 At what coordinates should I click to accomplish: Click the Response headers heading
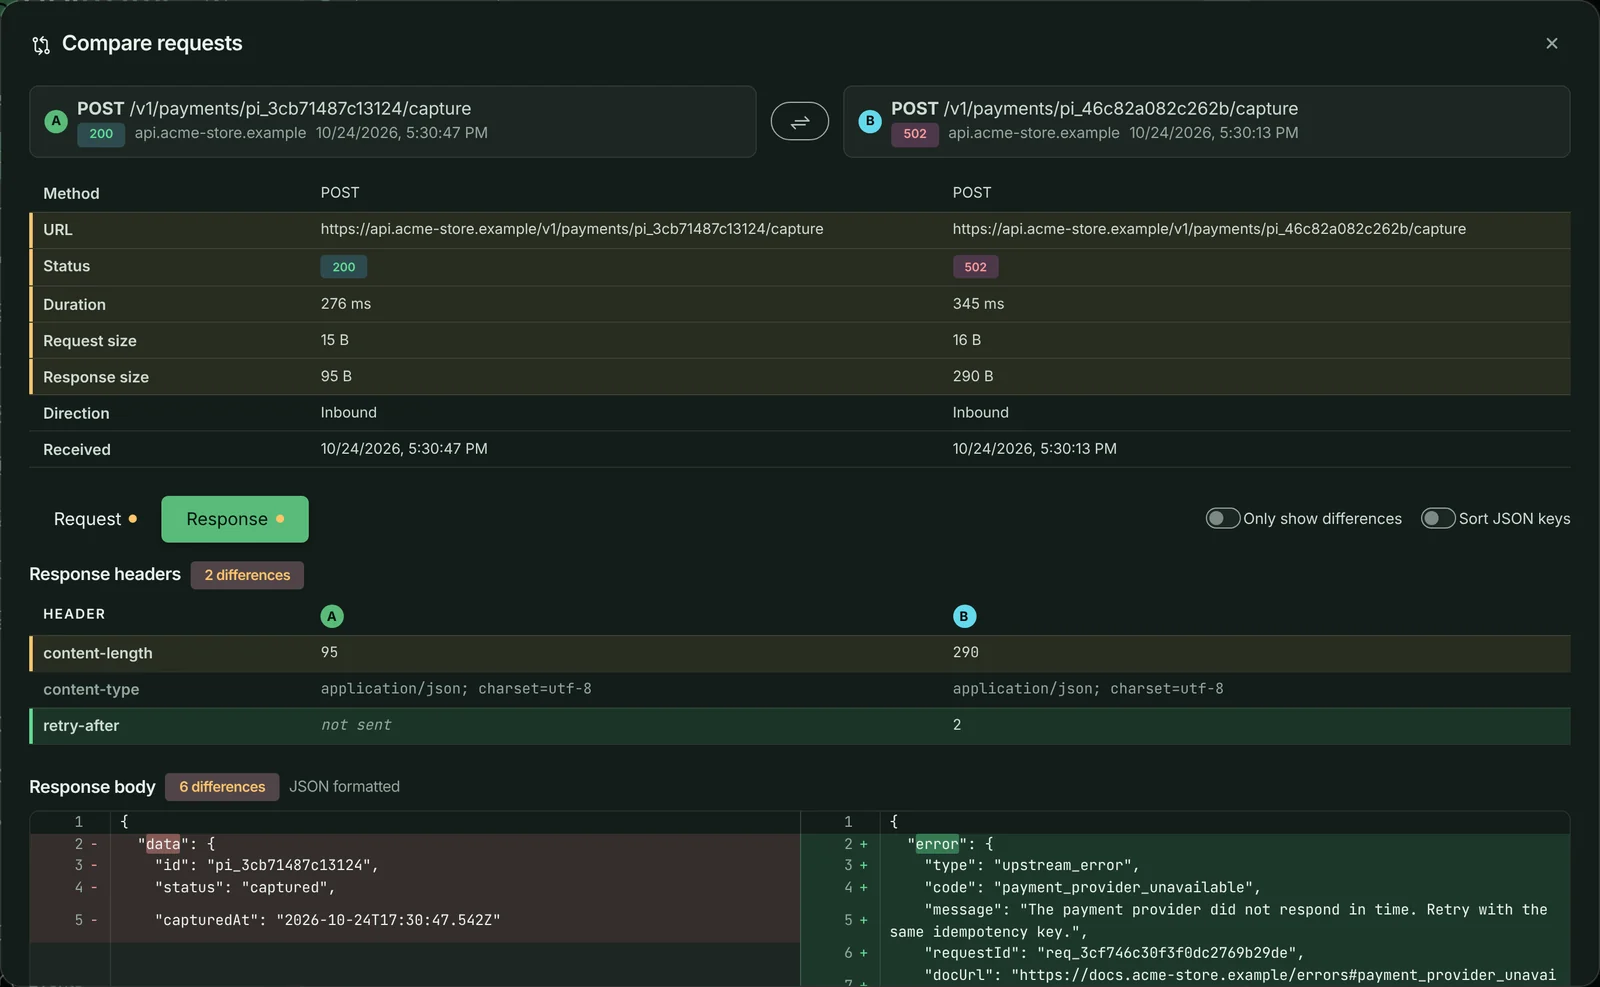coord(105,574)
